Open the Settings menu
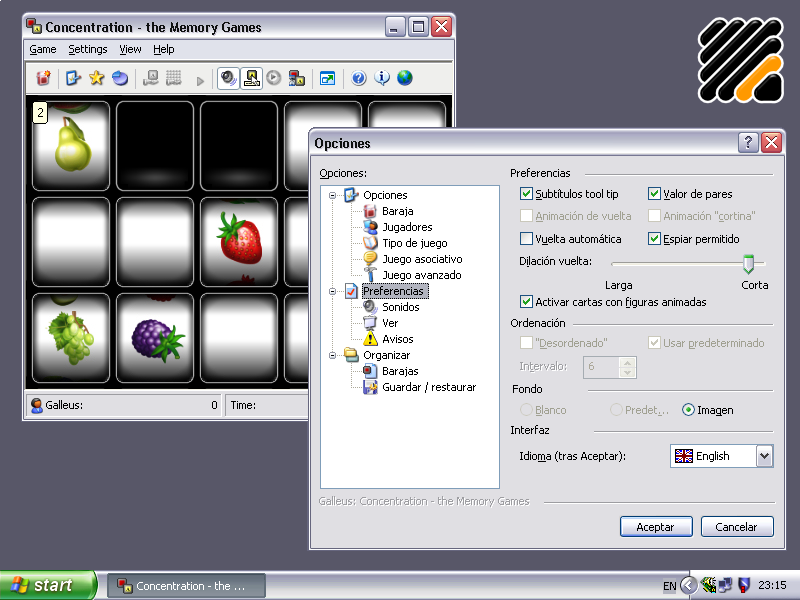 coord(88,49)
